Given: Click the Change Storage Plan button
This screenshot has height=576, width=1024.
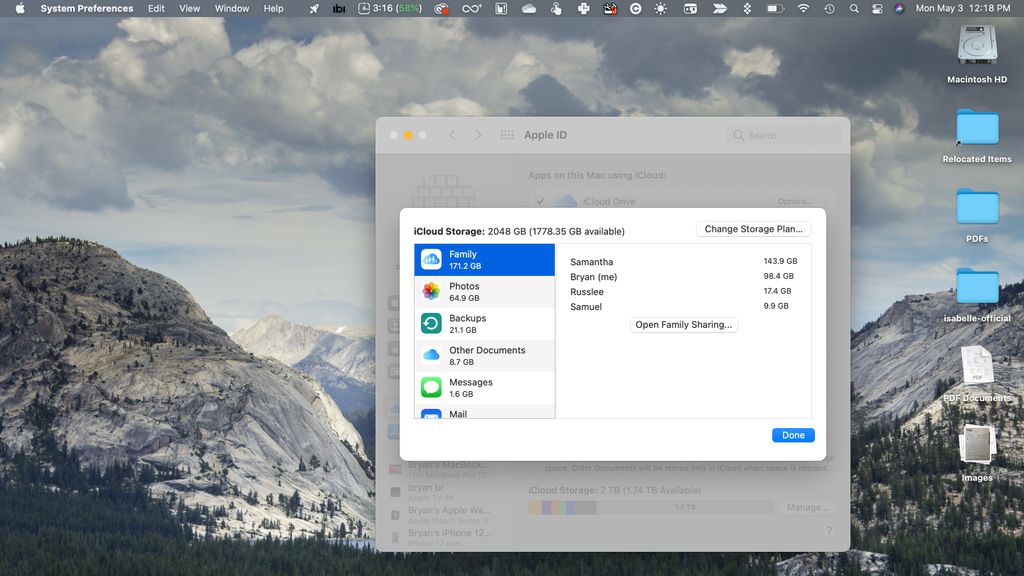Looking at the screenshot, I should (752, 228).
